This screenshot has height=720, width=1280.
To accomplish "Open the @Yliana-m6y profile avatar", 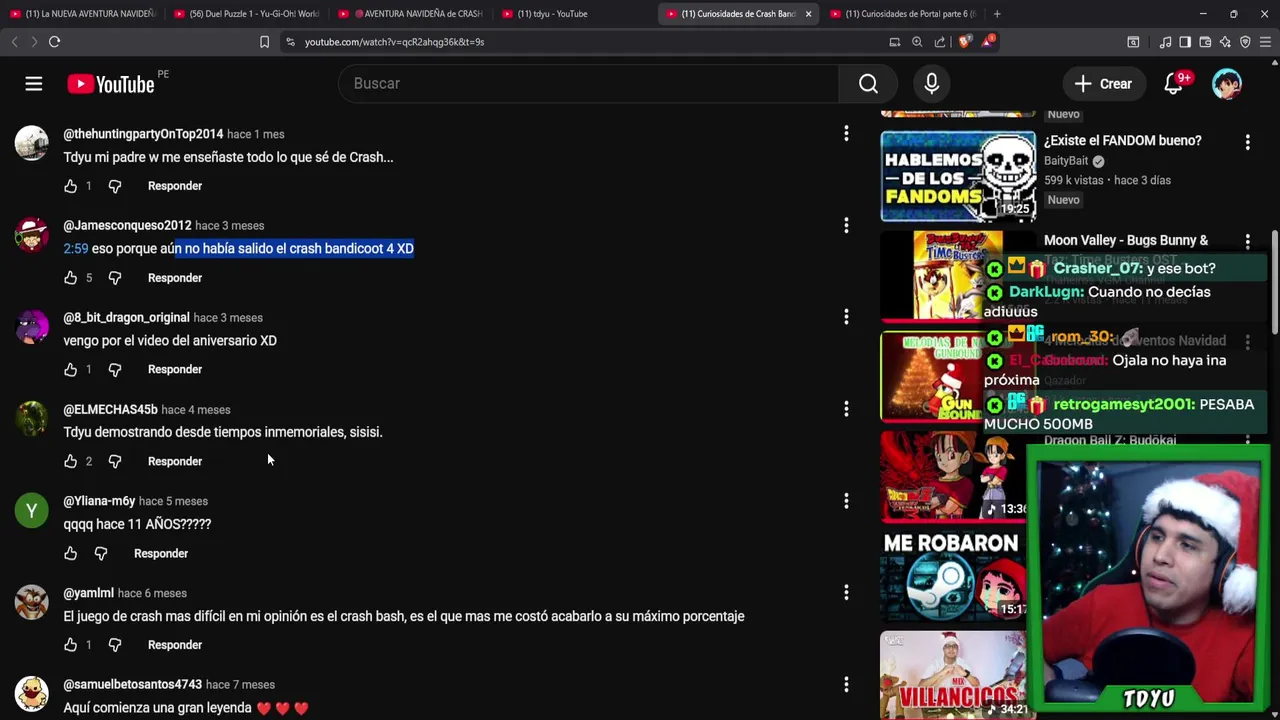I will [x=31, y=511].
